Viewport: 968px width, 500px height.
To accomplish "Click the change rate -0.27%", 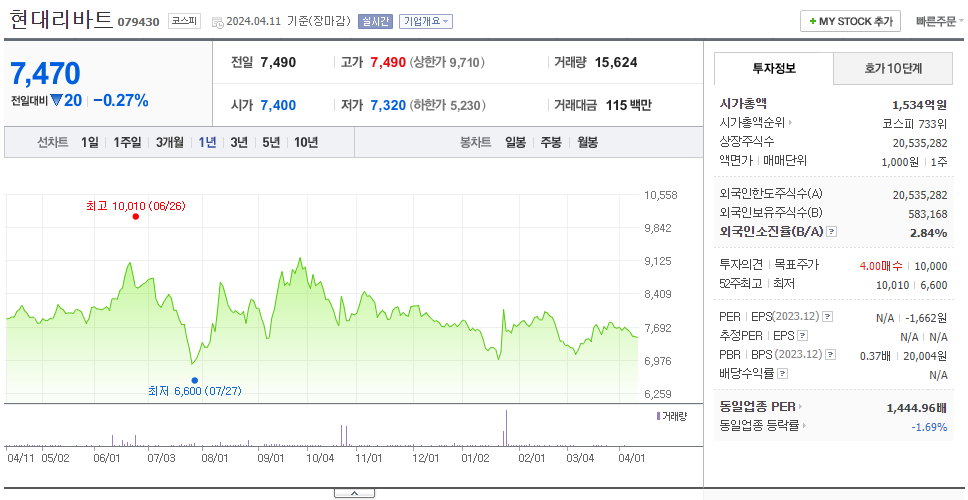I will coord(121,101).
